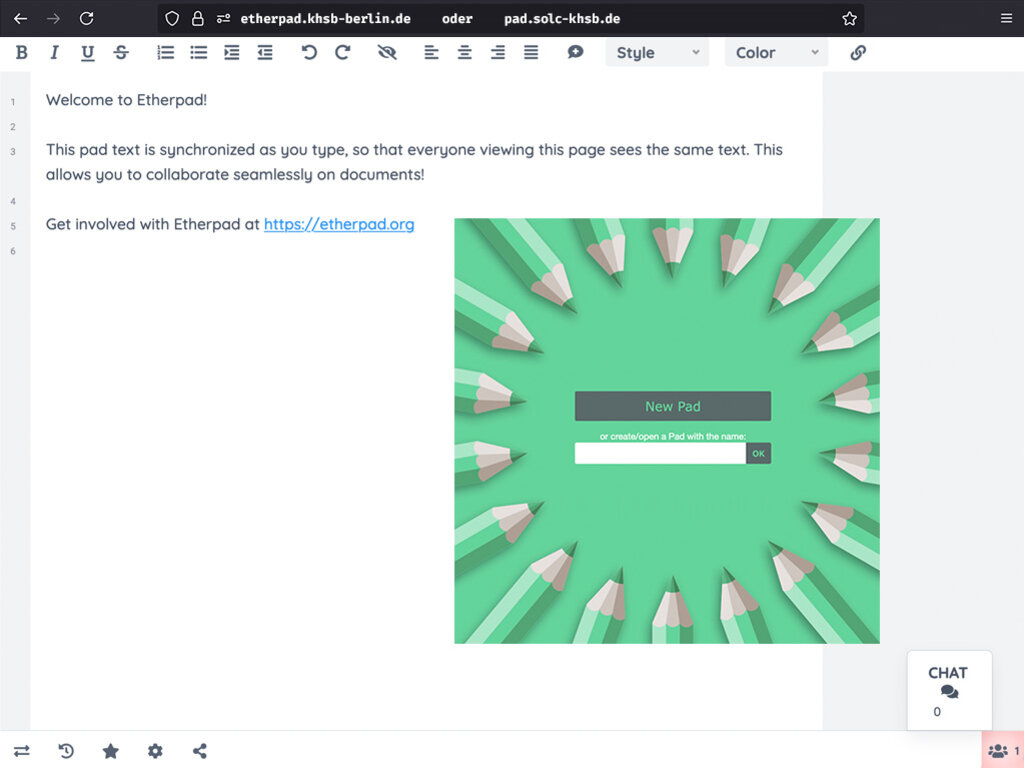The image size is (1024, 768).
Task: Open import/export with arrows icon
Action: (x=22, y=751)
